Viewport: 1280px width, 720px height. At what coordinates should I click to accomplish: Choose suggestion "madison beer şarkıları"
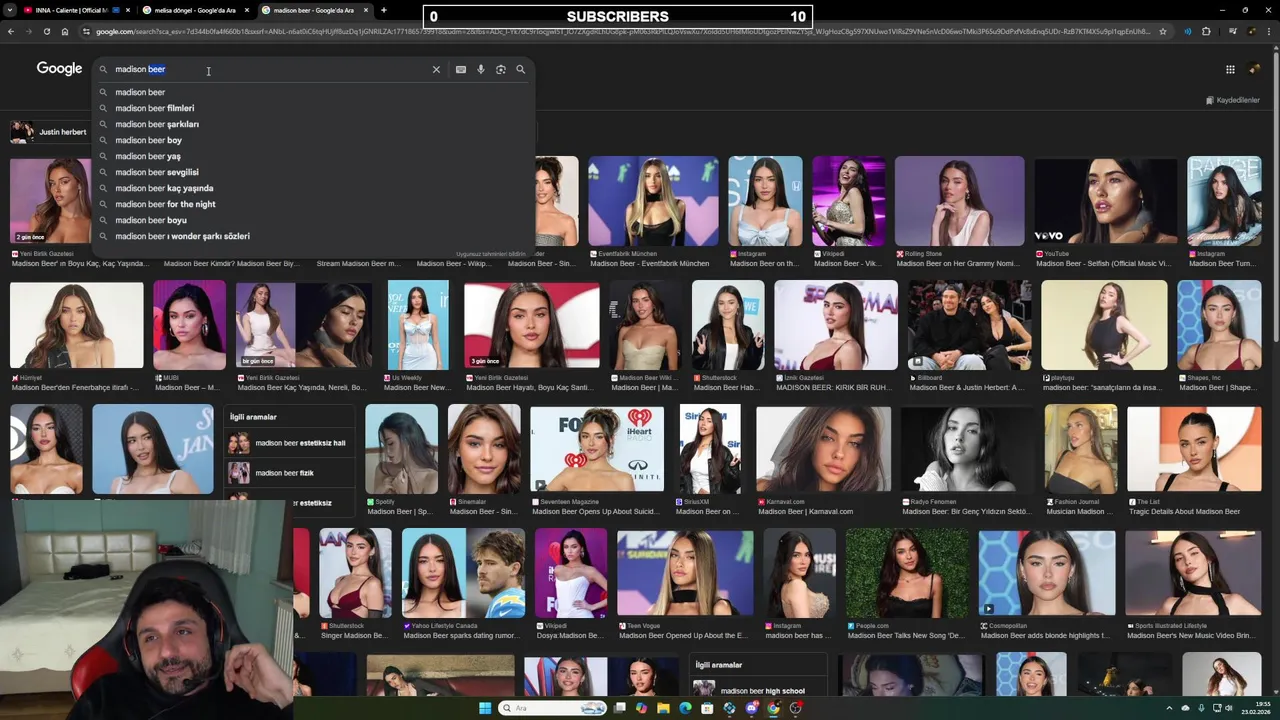[x=314, y=124]
